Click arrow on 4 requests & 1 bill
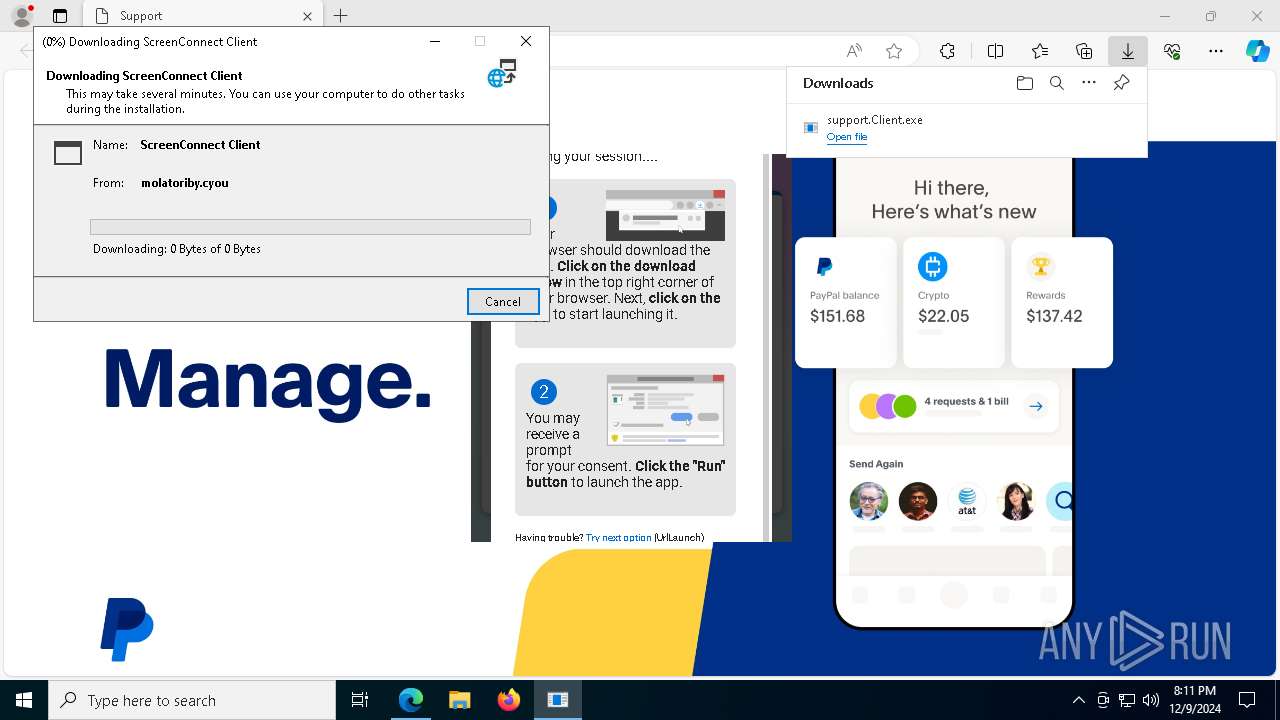Image resolution: width=1280 pixels, height=720 pixels. tap(1036, 406)
